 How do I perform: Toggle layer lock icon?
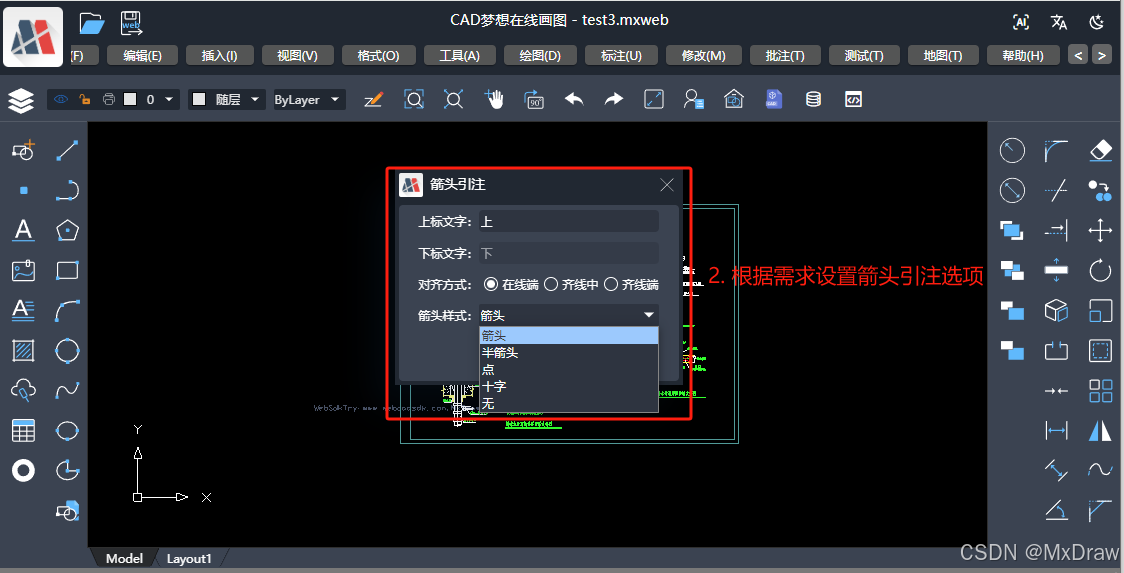pos(85,99)
